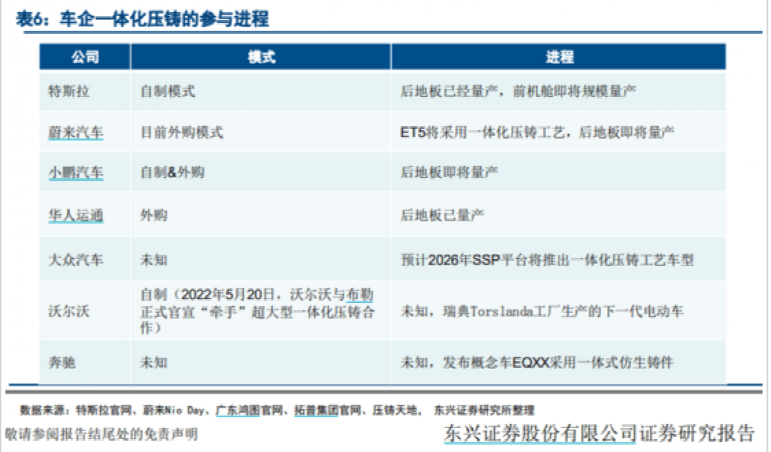This screenshot has height=452, width=771.
Task: Click the "沃尔沃" company cell
Action: click(69, 311)
